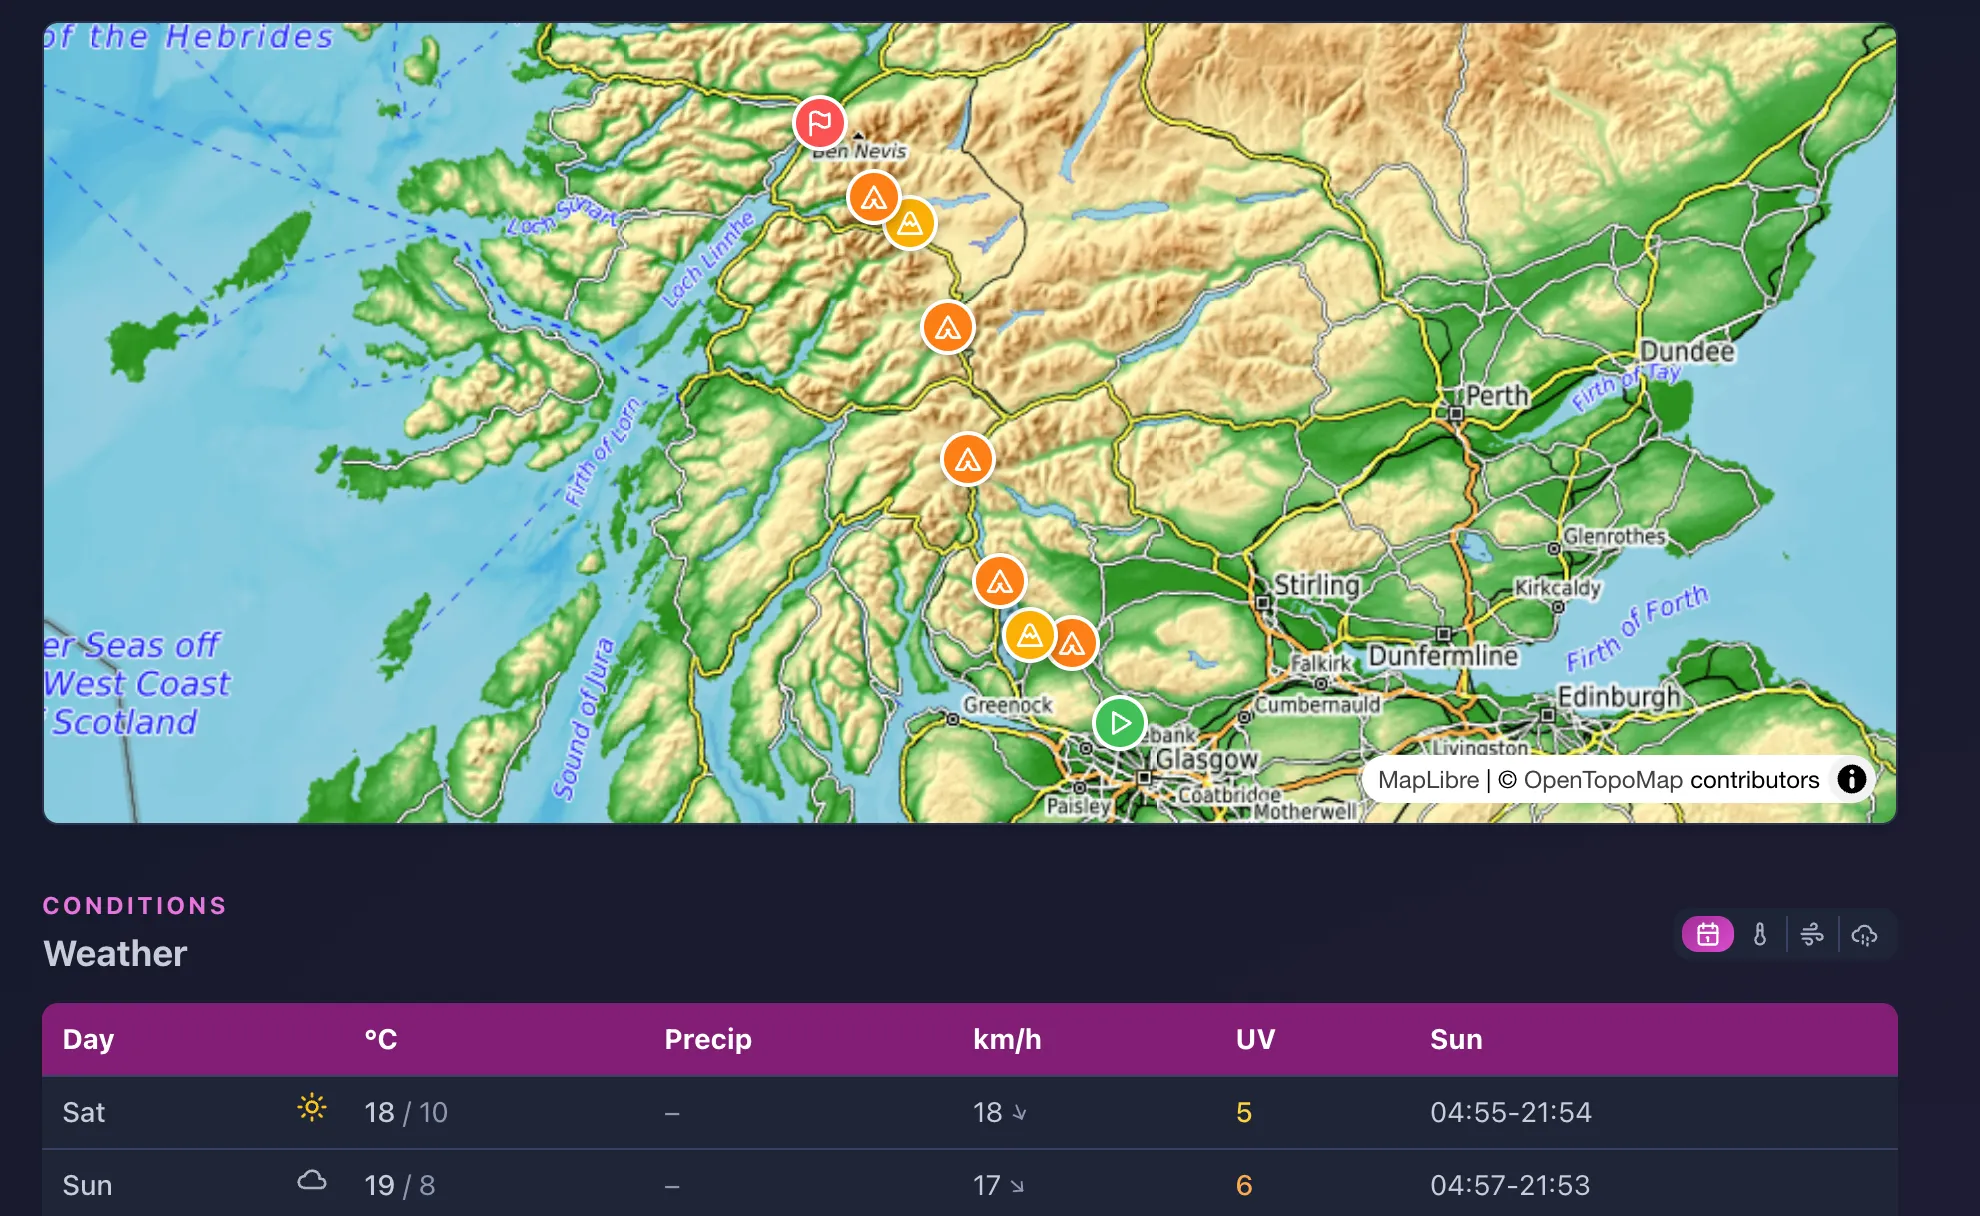The height and width of the screenshot is (1216, 1980).
Task: Click the Edinburgh label on the map
Action: pyautogui.click(x=1619, y=696)
